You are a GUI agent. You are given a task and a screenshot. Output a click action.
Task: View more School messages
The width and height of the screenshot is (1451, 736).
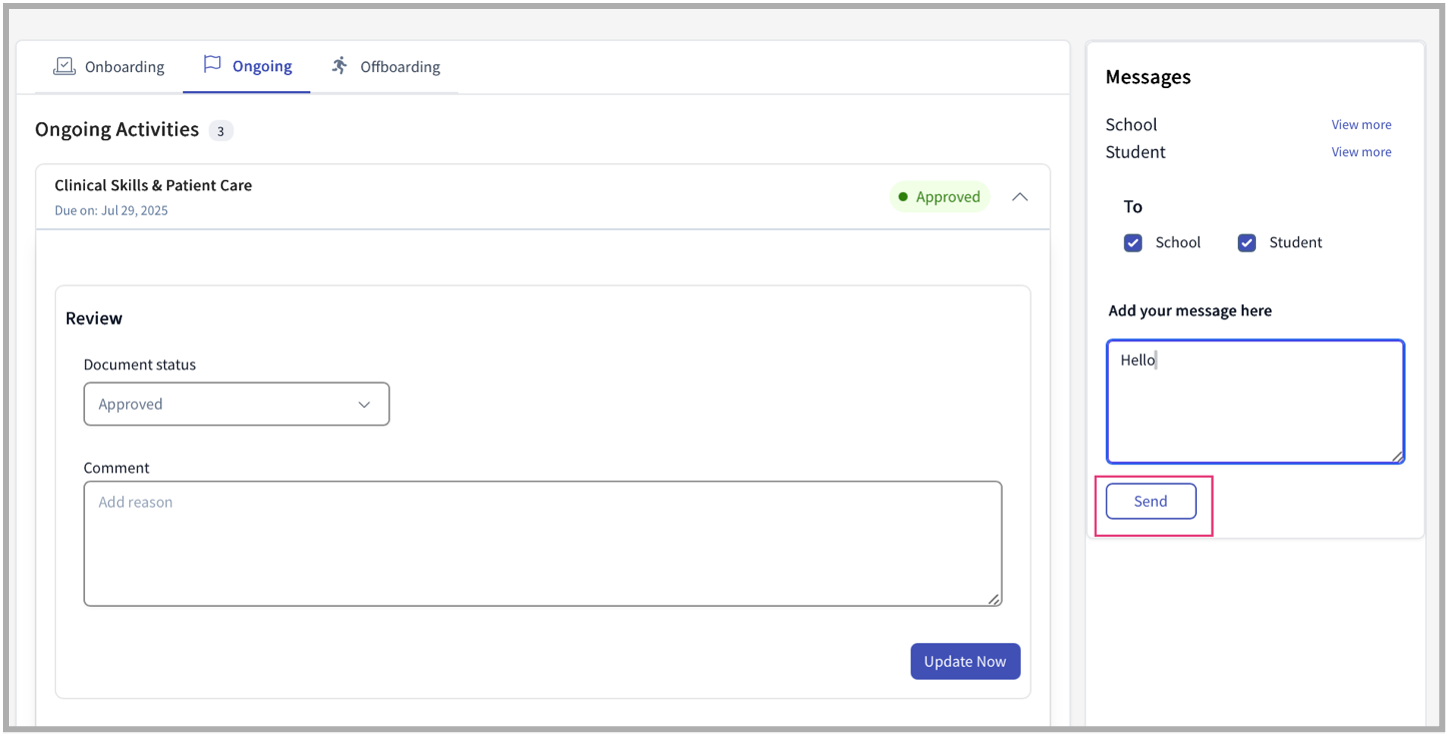coord(1361,125)
